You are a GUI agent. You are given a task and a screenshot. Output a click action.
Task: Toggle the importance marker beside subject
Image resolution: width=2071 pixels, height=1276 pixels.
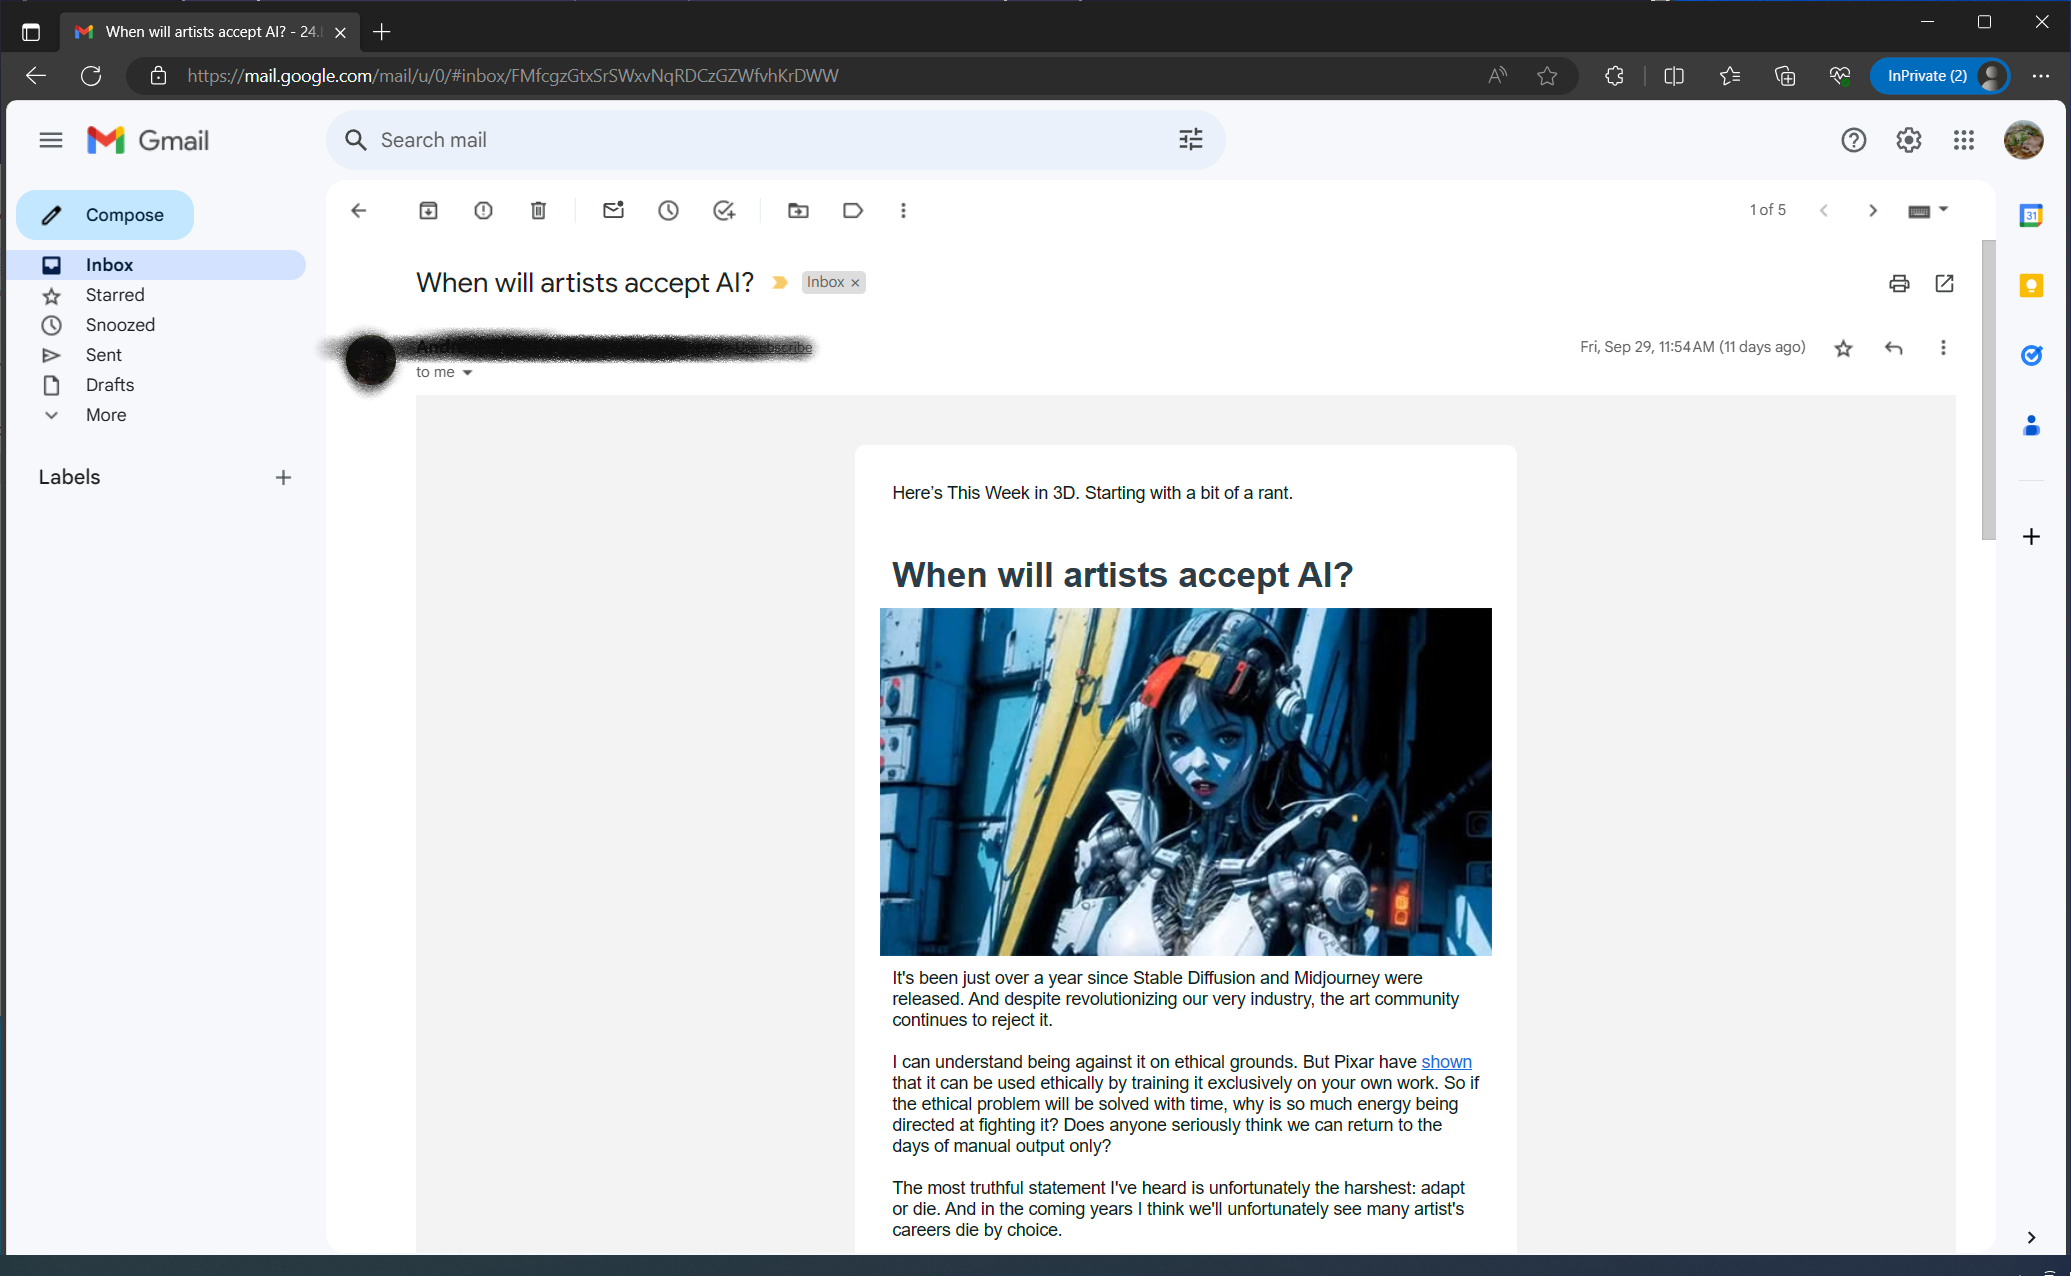tap(780, 283)
